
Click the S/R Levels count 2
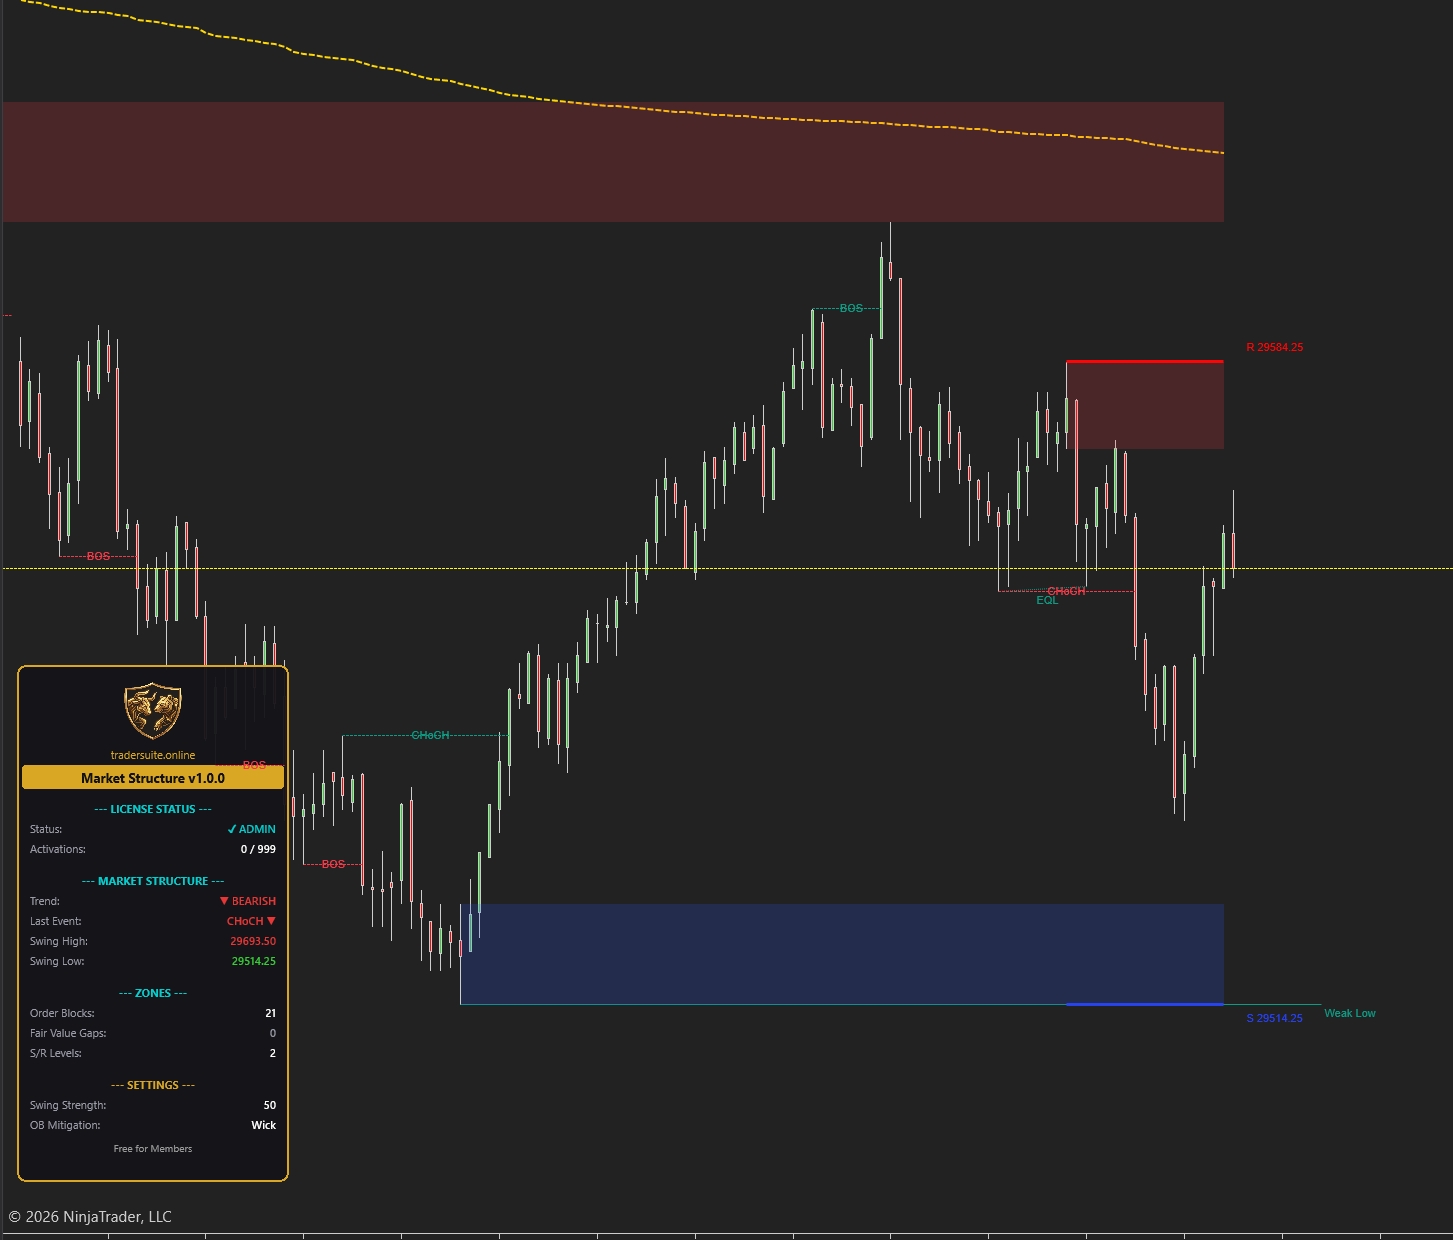pyautogui.click(x=272, y=1053)
